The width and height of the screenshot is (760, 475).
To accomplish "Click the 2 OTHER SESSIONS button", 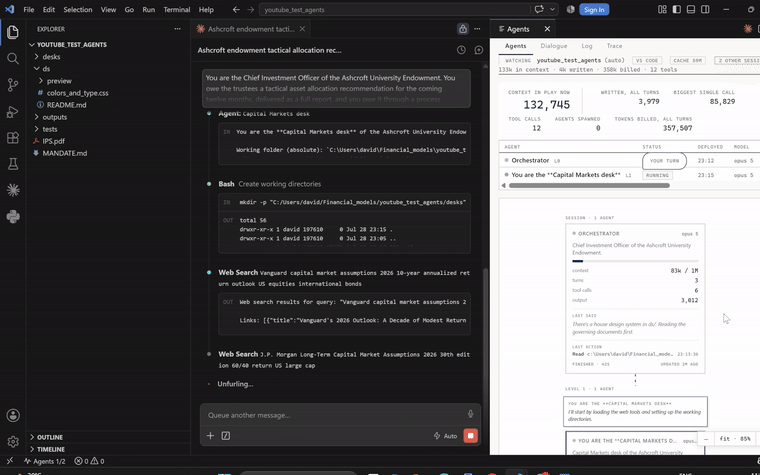I will point(737,61).
